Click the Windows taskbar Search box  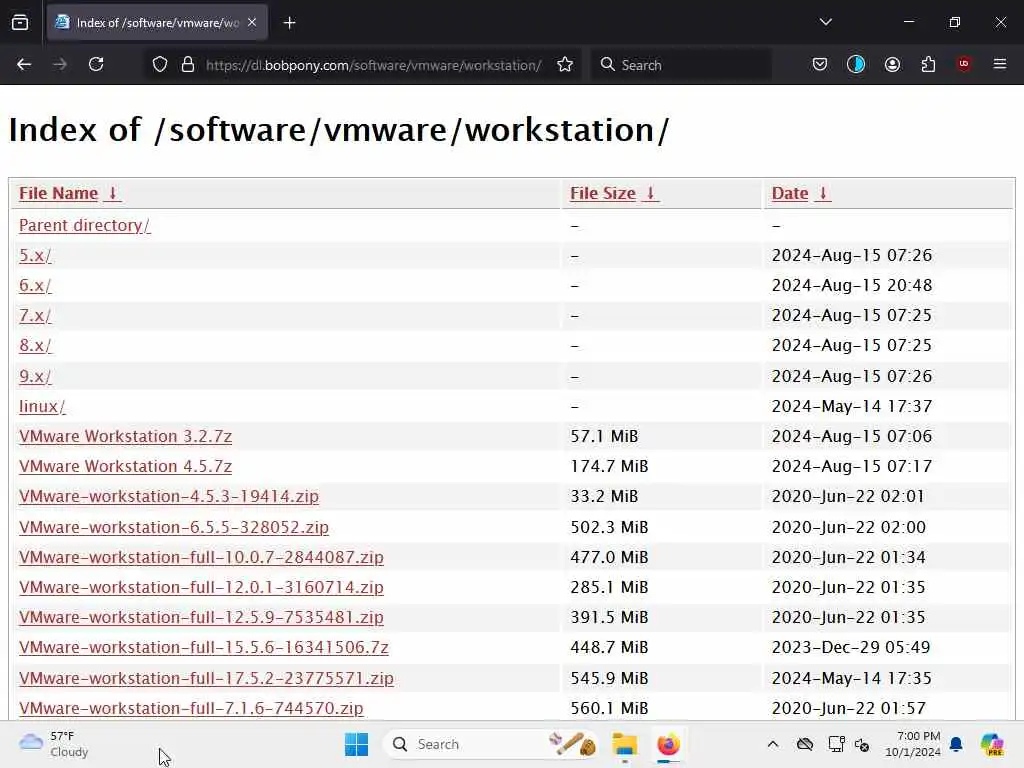pos(492,744)
